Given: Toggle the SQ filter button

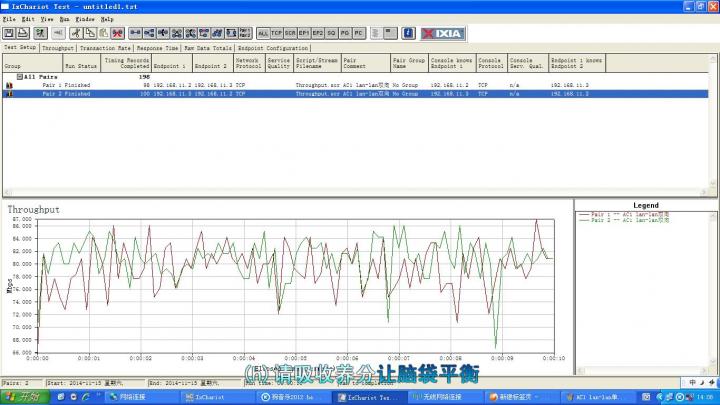Looking at the screenshot, I should pos(332,33).
